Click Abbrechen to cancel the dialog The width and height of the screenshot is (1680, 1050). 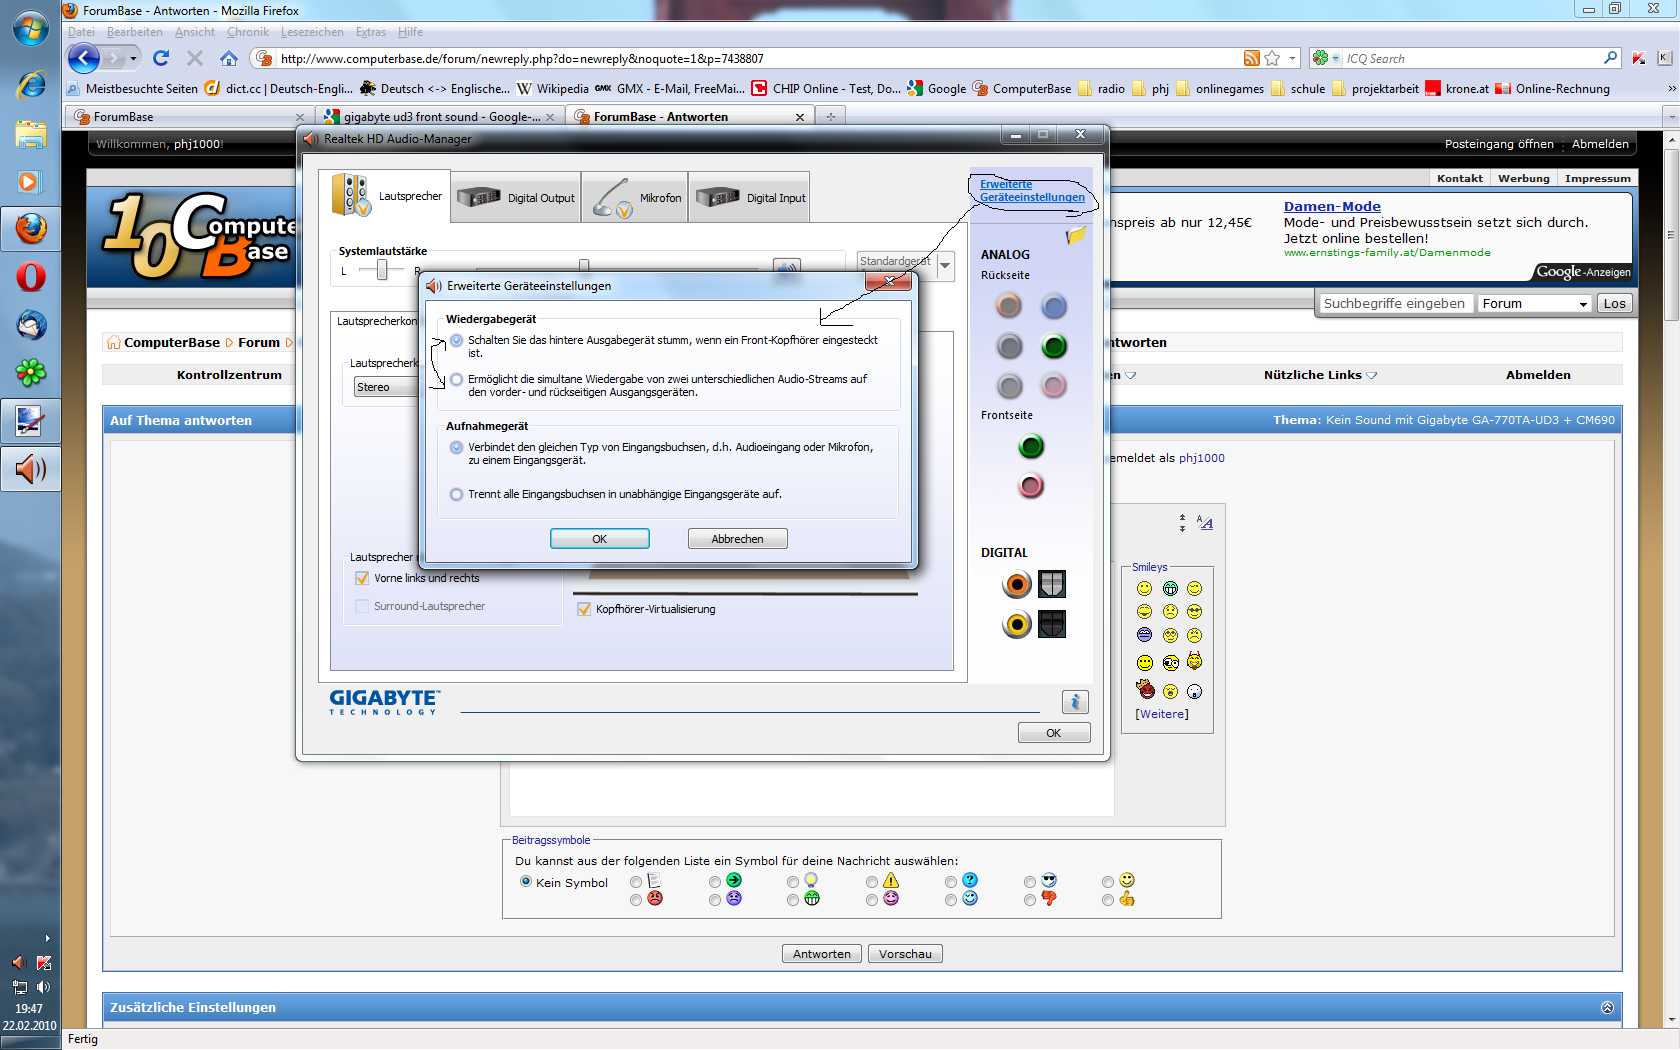click(738, 539)
